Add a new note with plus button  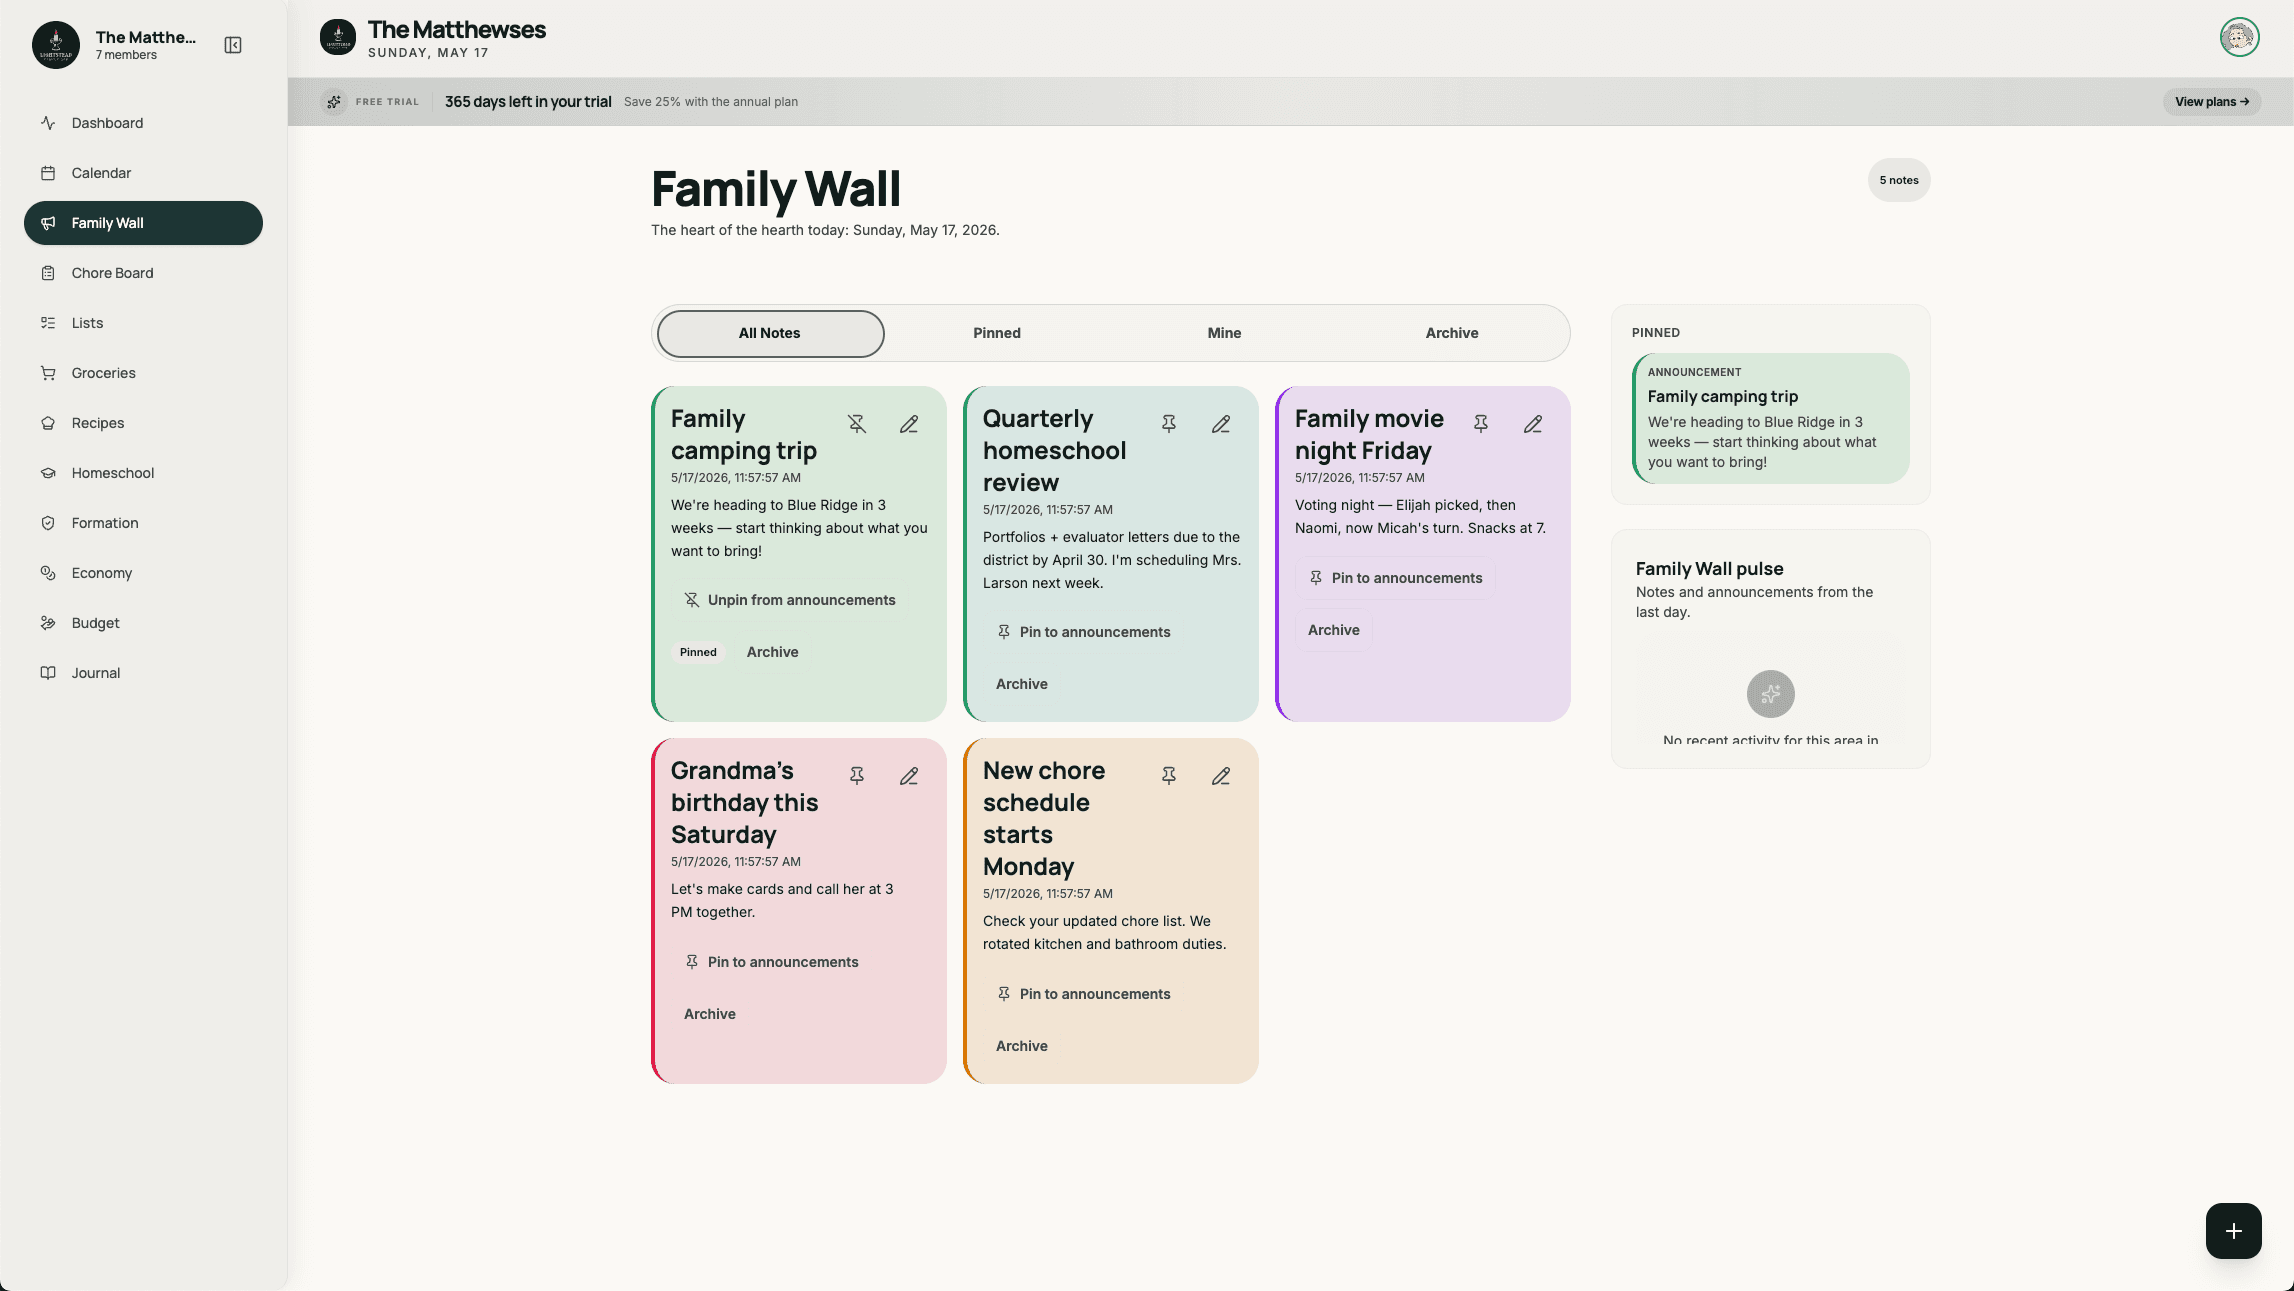coord(2234,1231)
